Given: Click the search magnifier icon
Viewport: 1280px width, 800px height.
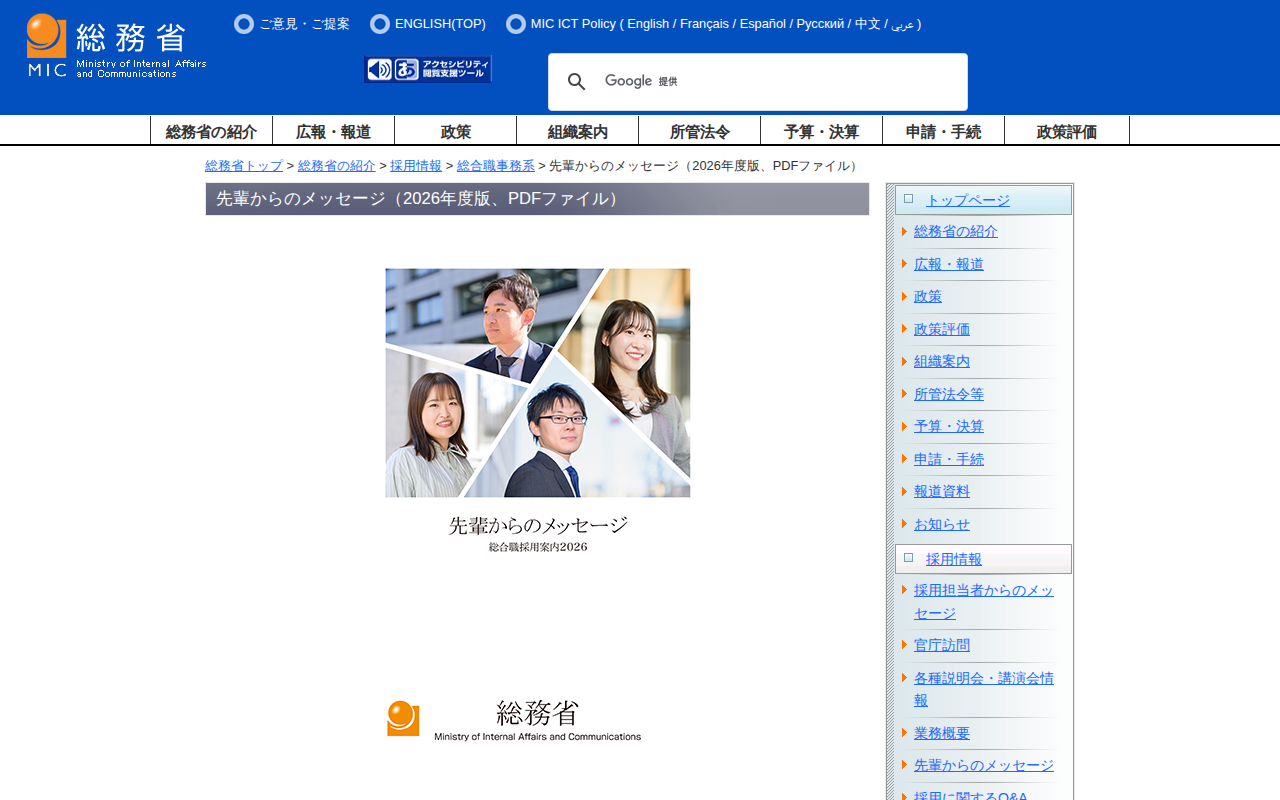Looking at the screenshot, I should [577, 82].
